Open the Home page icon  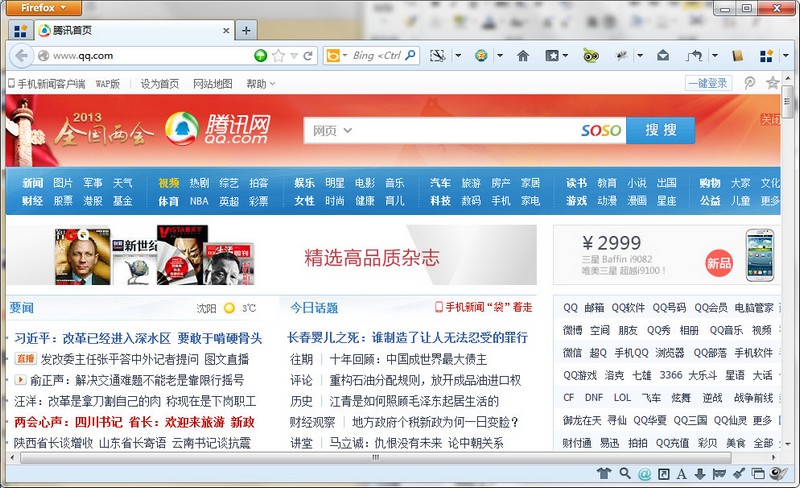pos(523,56)
